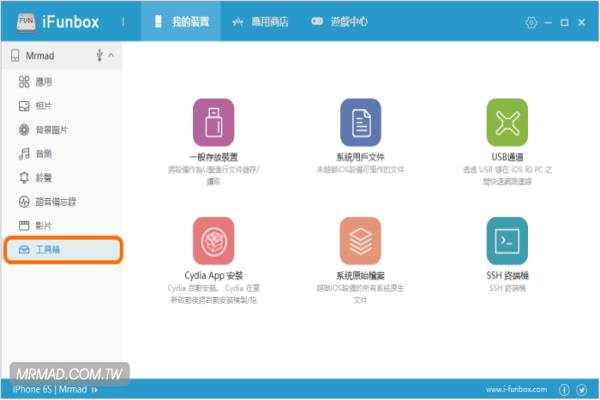Open the 語音備忘錄 voice memos item
Viewport: 600px width, 400px height.
pos(47,202)
